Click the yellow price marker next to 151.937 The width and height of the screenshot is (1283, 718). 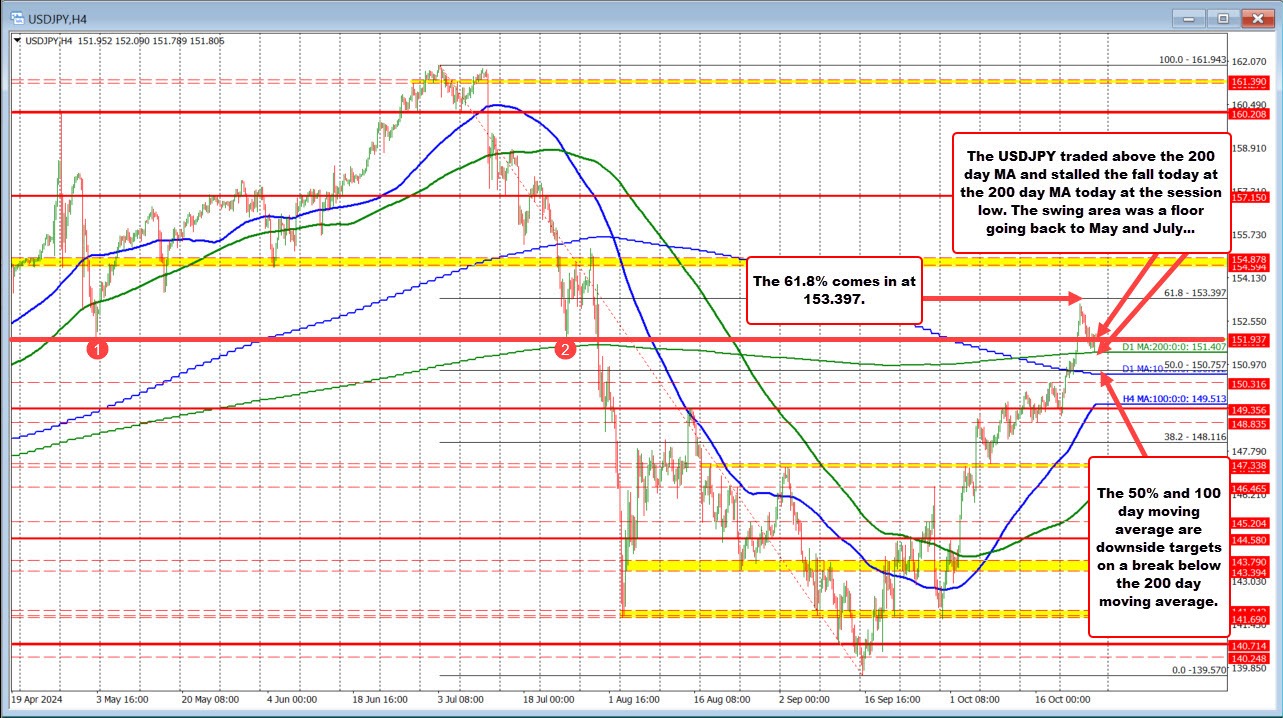(x=1226, y=339)
